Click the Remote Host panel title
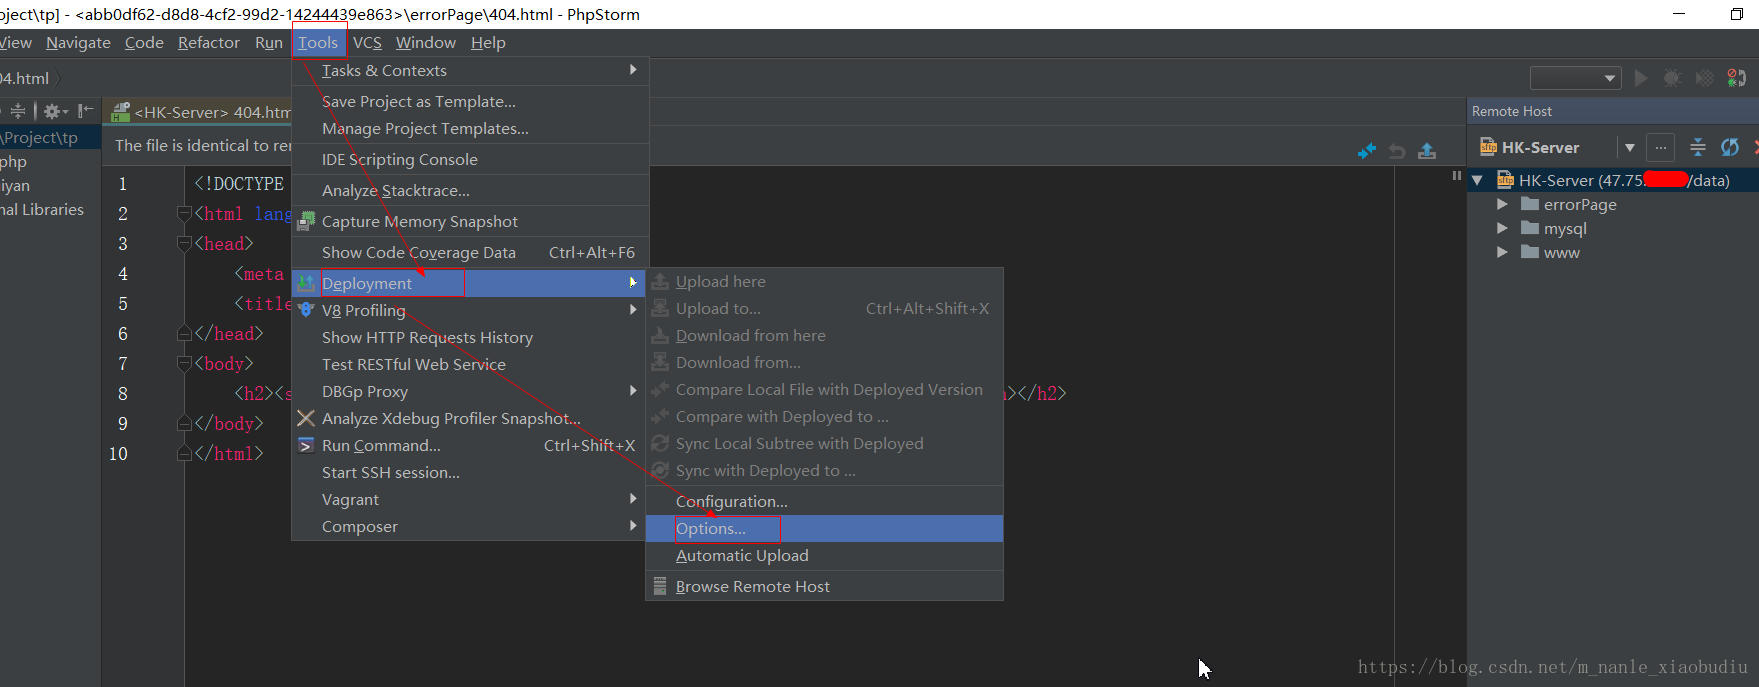Viewport: 1759px width, 687px height. (1512, 111)
